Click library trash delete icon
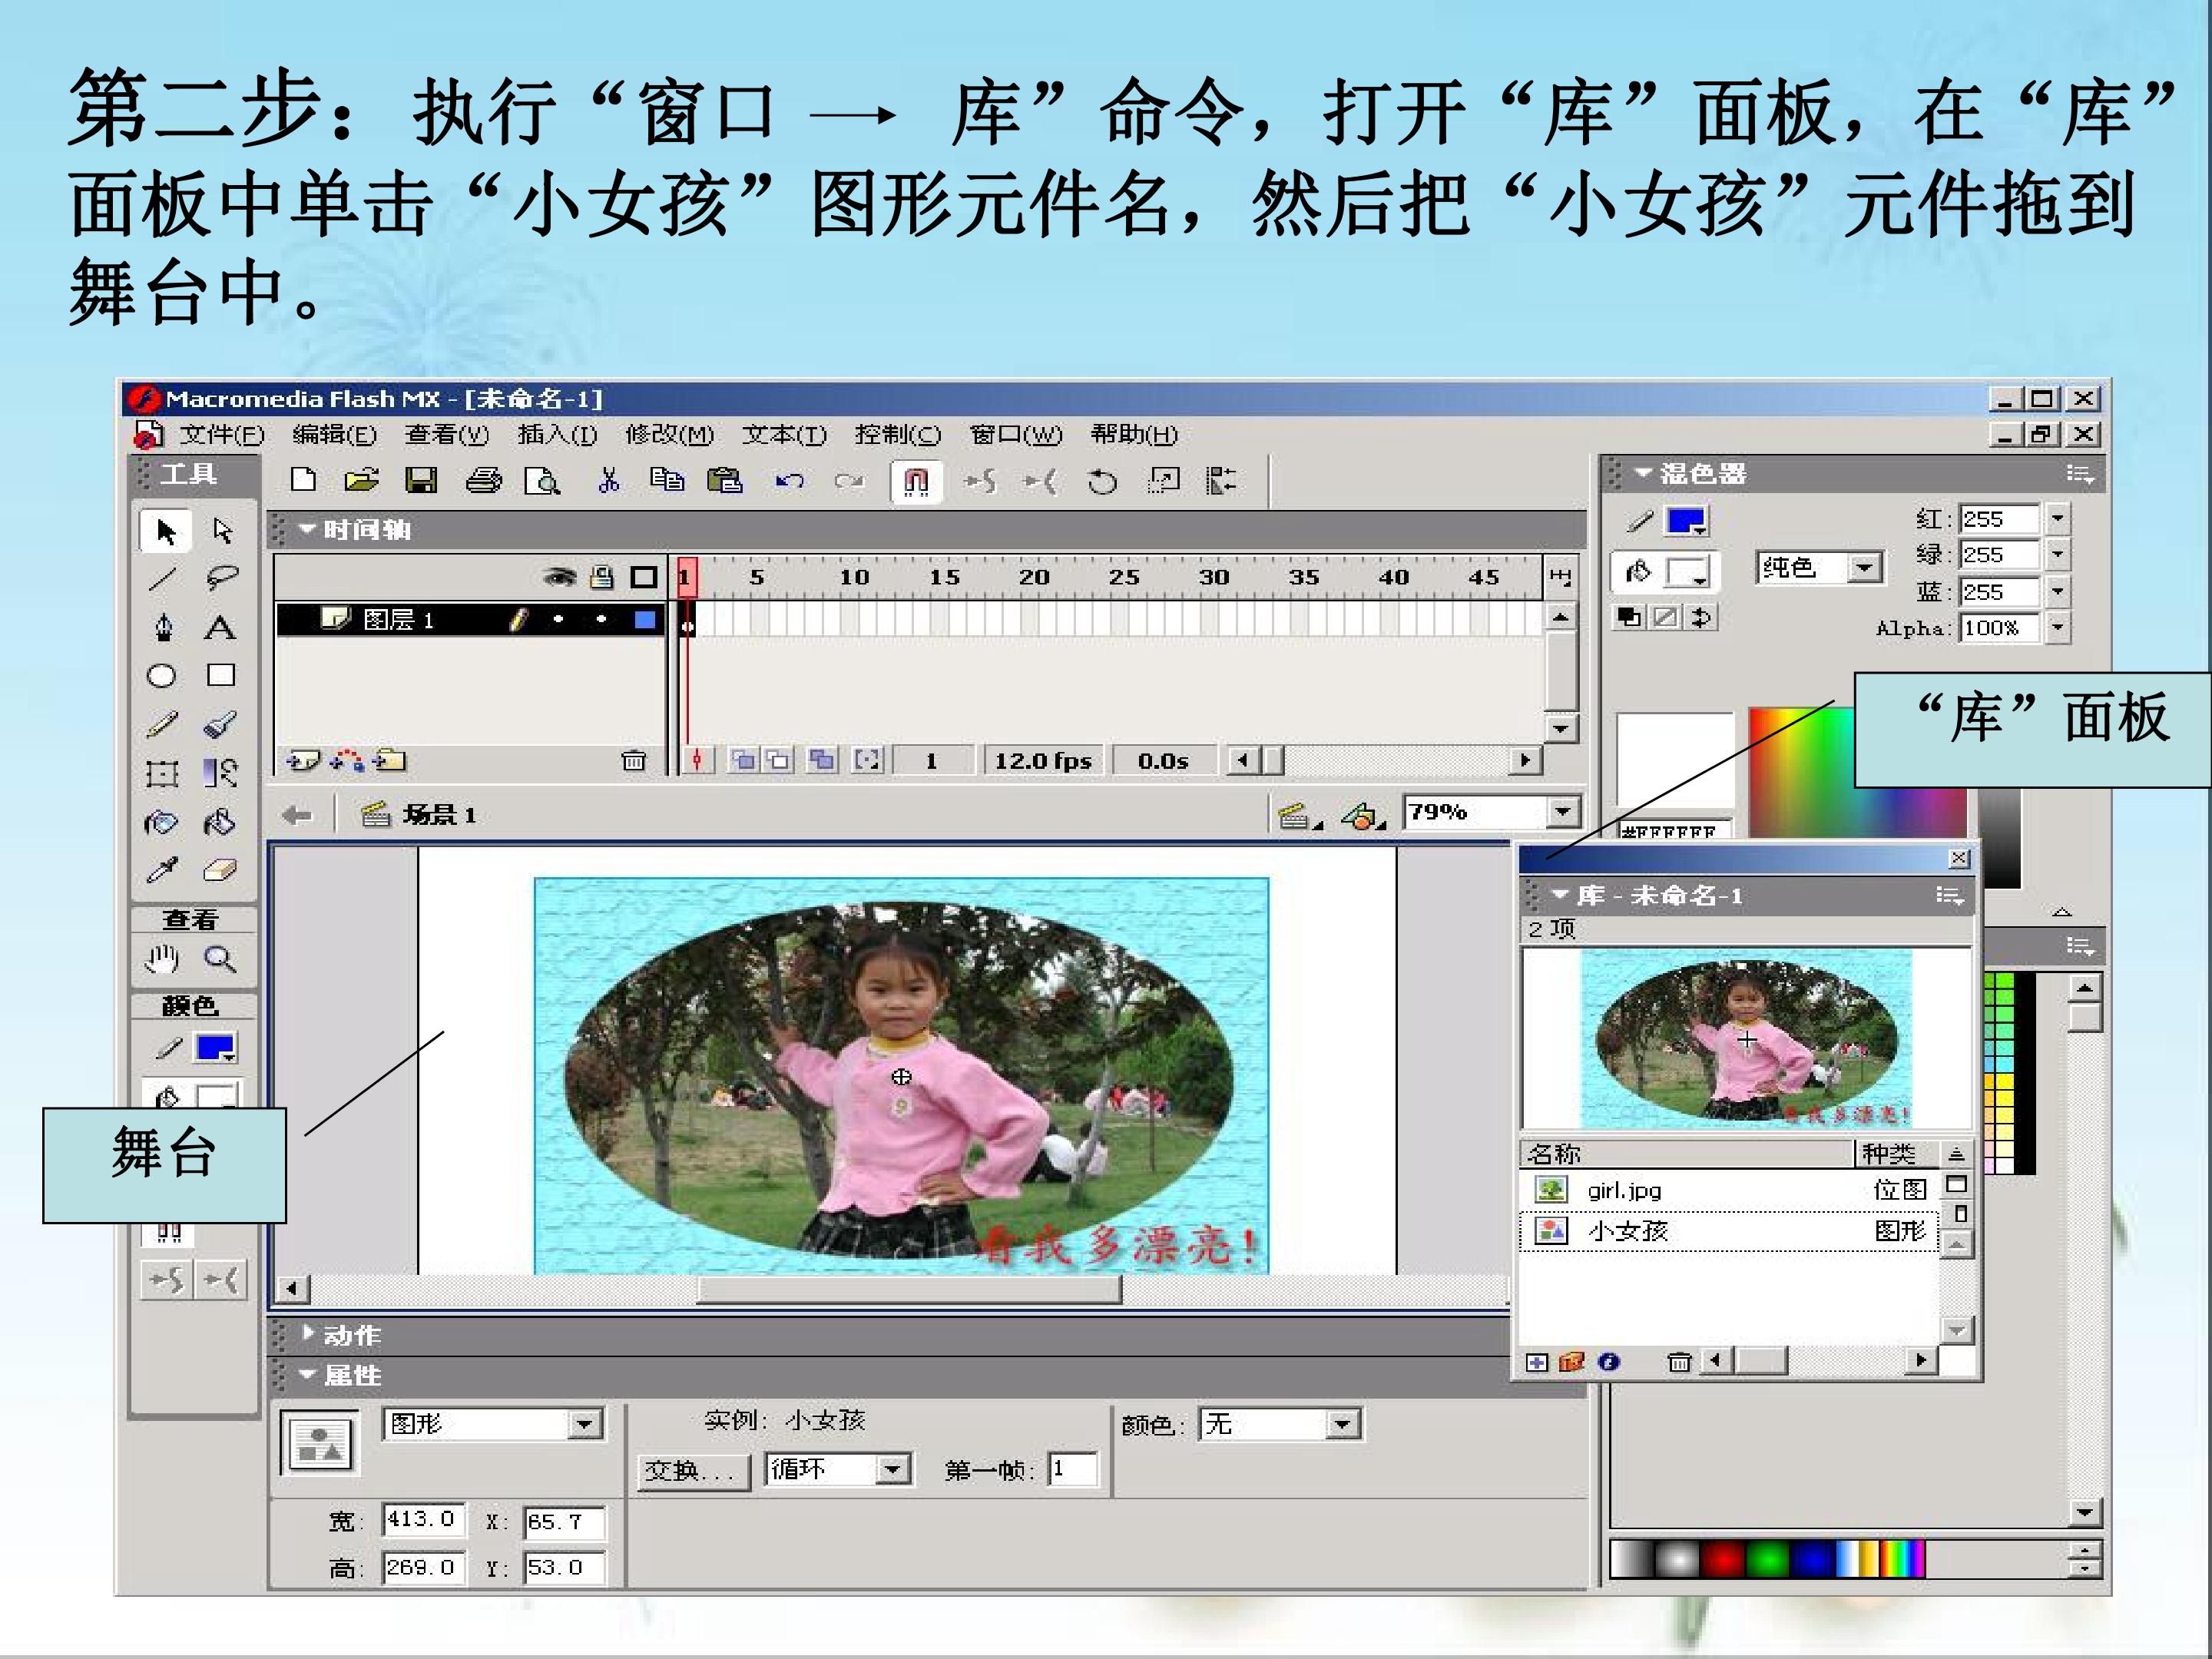This screenshot has width=2212, height=1659. click(x=1679, y=1362)
